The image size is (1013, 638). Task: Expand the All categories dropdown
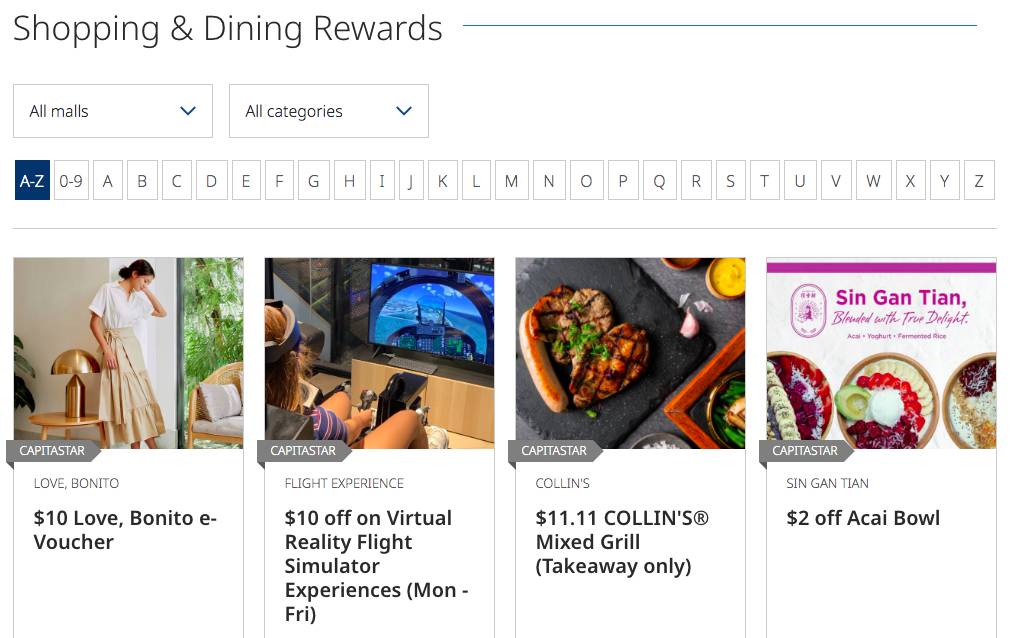click(x=329, y=111)
